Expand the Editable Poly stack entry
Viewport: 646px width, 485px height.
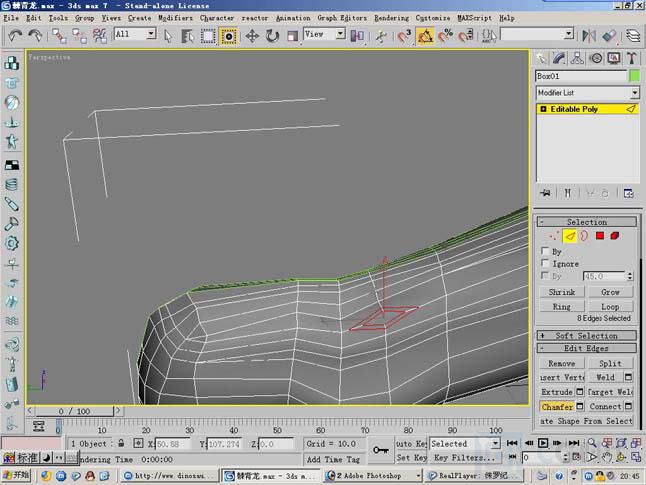point(543,109)
